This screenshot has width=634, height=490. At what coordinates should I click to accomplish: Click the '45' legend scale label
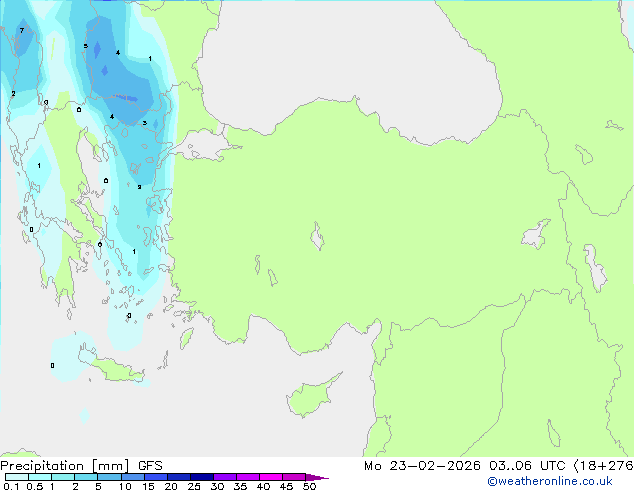(286, 486)
